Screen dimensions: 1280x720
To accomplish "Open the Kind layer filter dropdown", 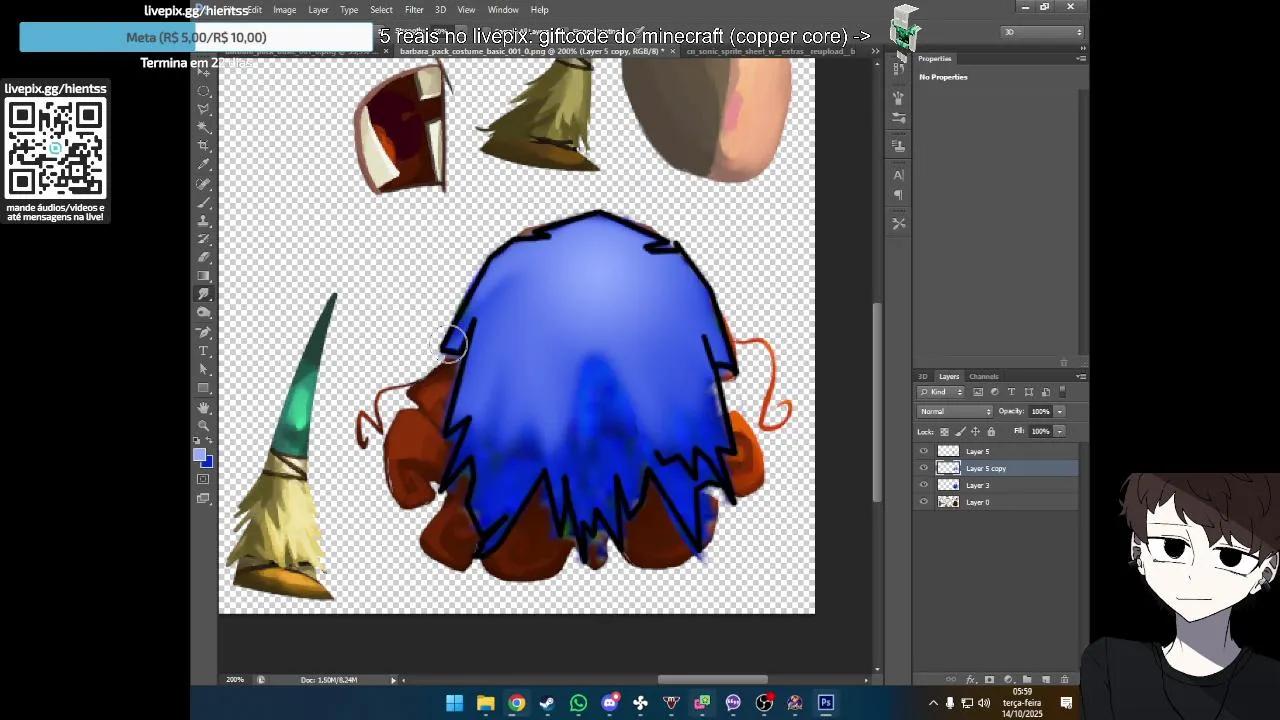I will 942,392.
